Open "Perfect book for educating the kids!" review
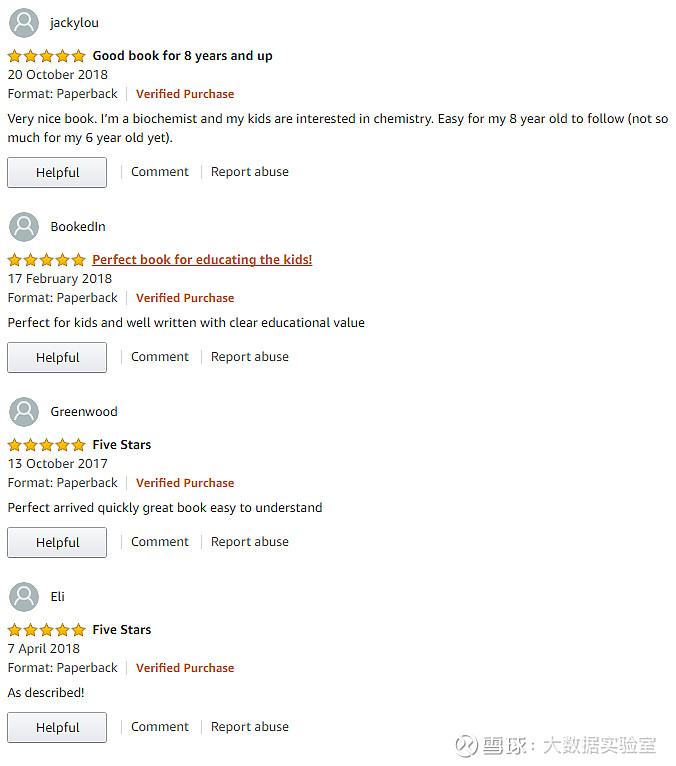The height and width of the screenshot is (766, 676). coord(202,260)
